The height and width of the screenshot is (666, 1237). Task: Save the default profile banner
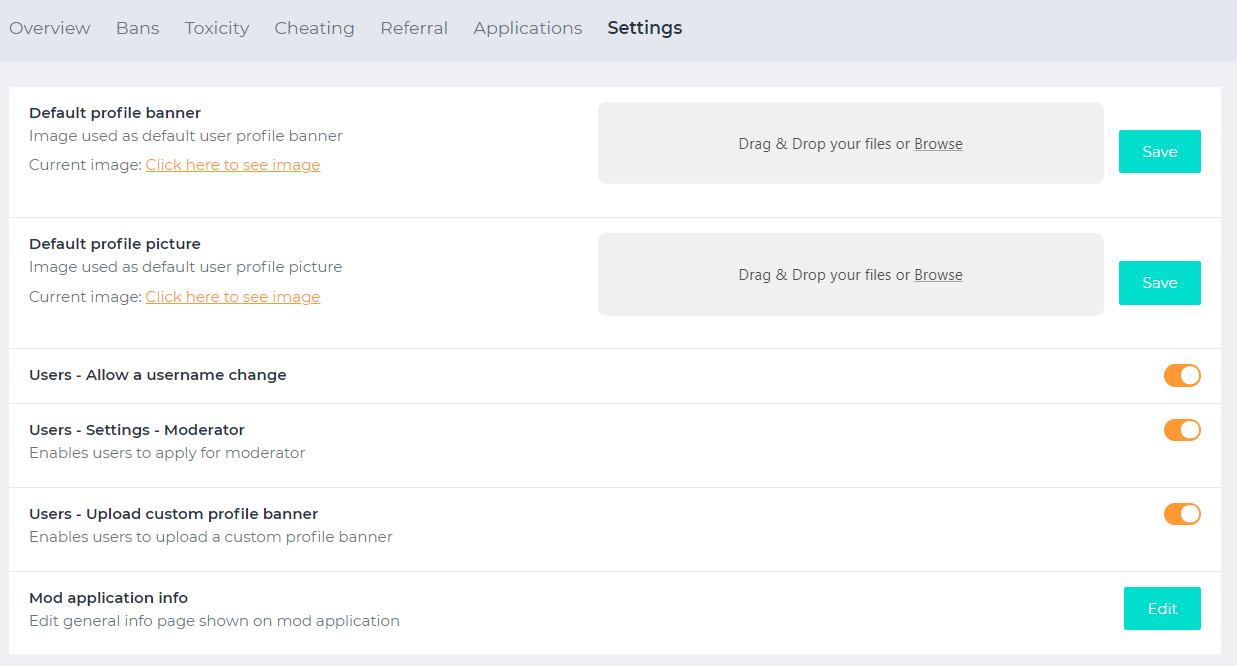(1159, 152)
